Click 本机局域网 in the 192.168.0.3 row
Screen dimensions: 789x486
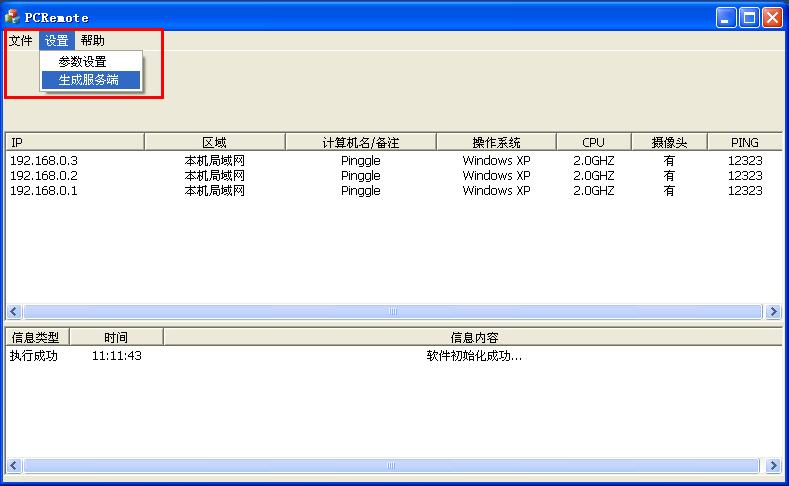215,160
